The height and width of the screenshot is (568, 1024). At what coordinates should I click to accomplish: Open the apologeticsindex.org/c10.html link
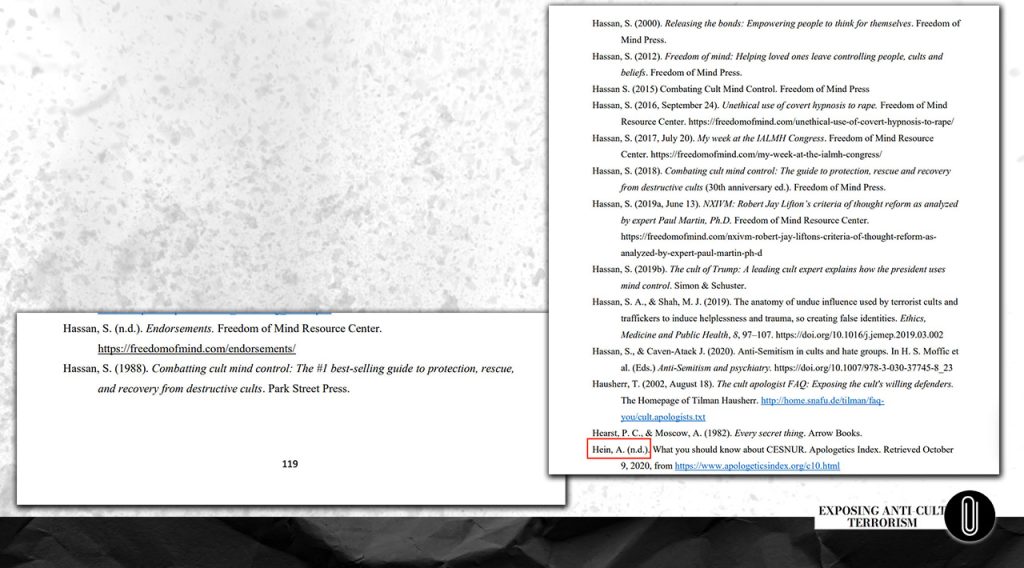[x=757, y=465]
